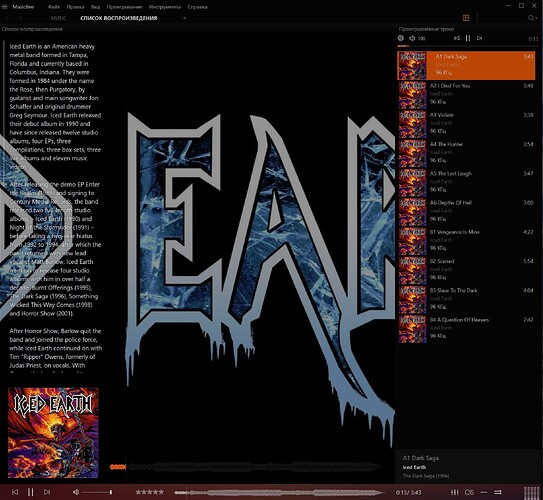
Task: Pause playback in the bottom player bar
Action: click(30, 492)
